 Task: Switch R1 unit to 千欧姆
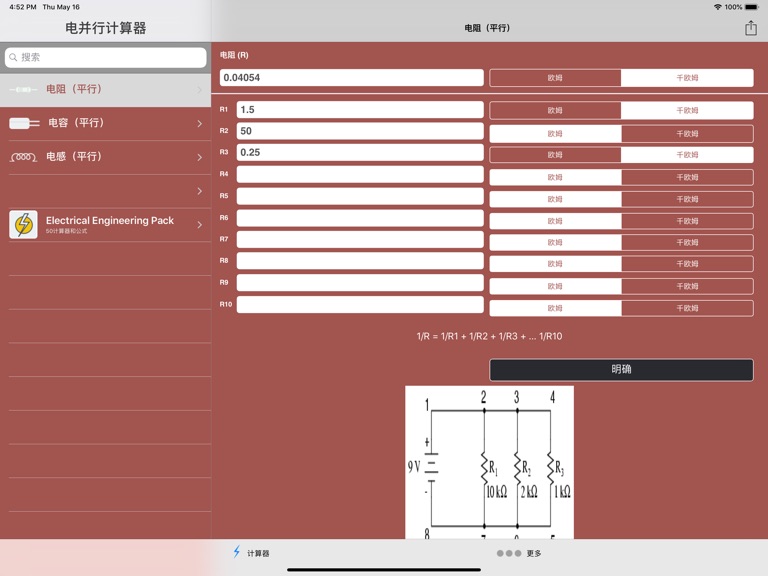pos(687,111)
